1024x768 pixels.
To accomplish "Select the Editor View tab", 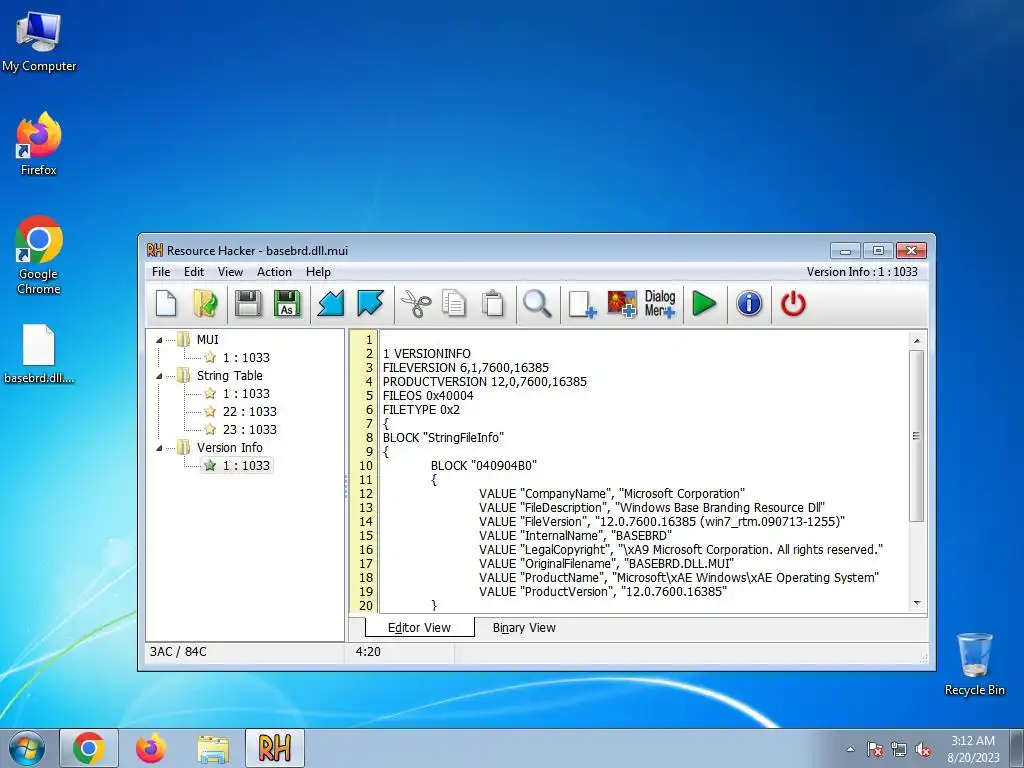I will [419, 628].
